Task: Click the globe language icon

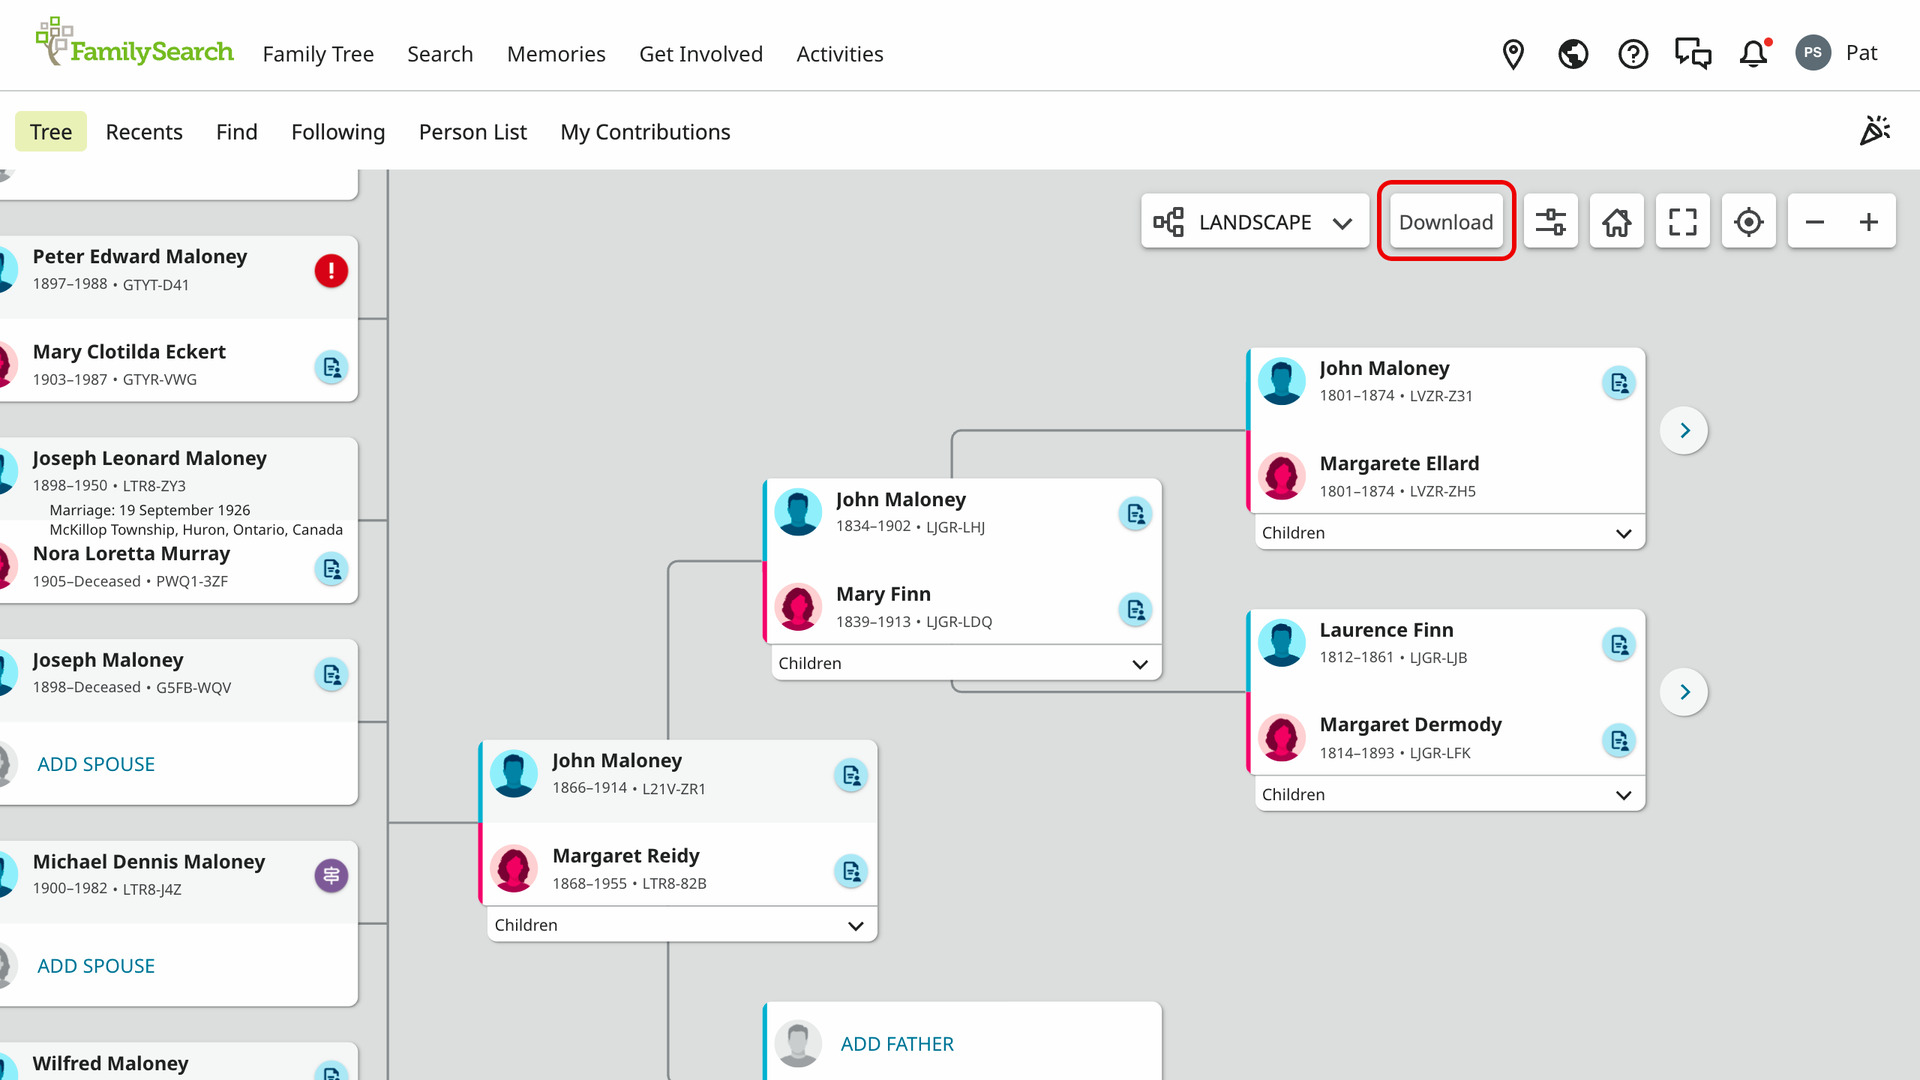Action: point(1573,54)
